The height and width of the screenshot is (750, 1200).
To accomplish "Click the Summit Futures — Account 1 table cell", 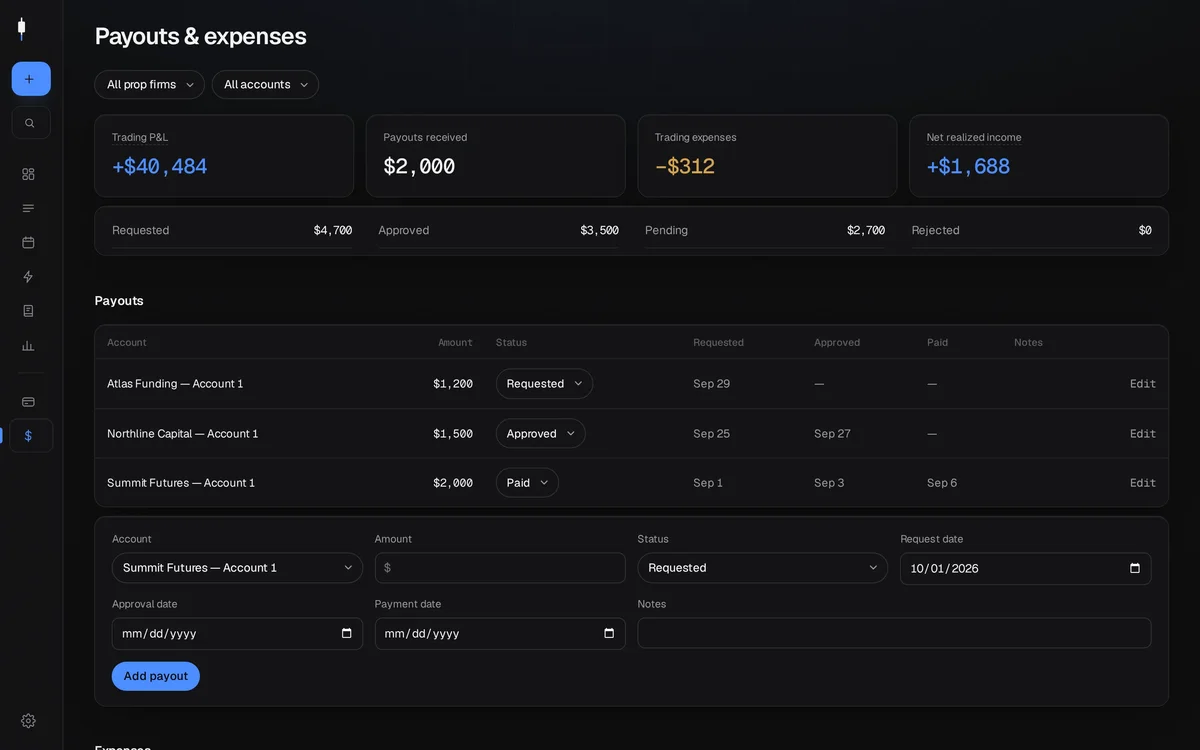I will coord(181,483).
